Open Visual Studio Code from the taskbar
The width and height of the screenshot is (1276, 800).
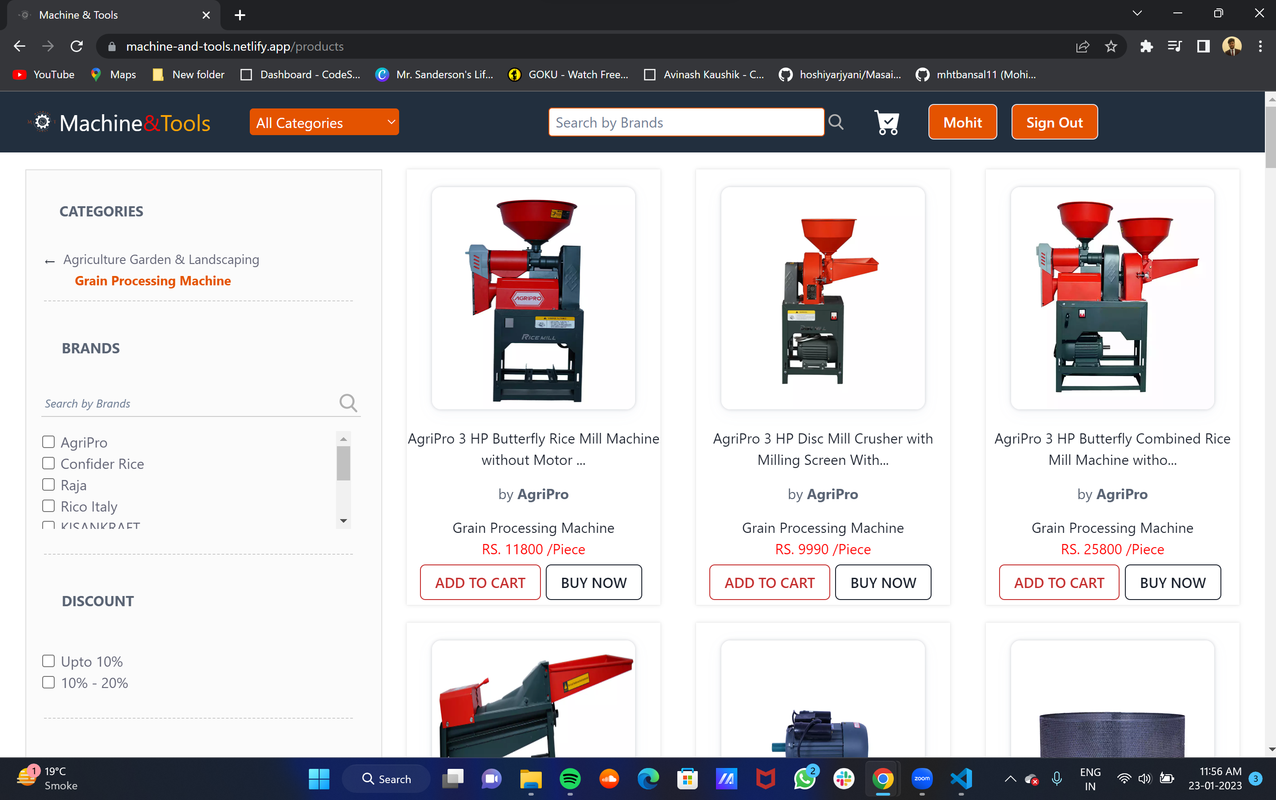[x=961, y=779]
